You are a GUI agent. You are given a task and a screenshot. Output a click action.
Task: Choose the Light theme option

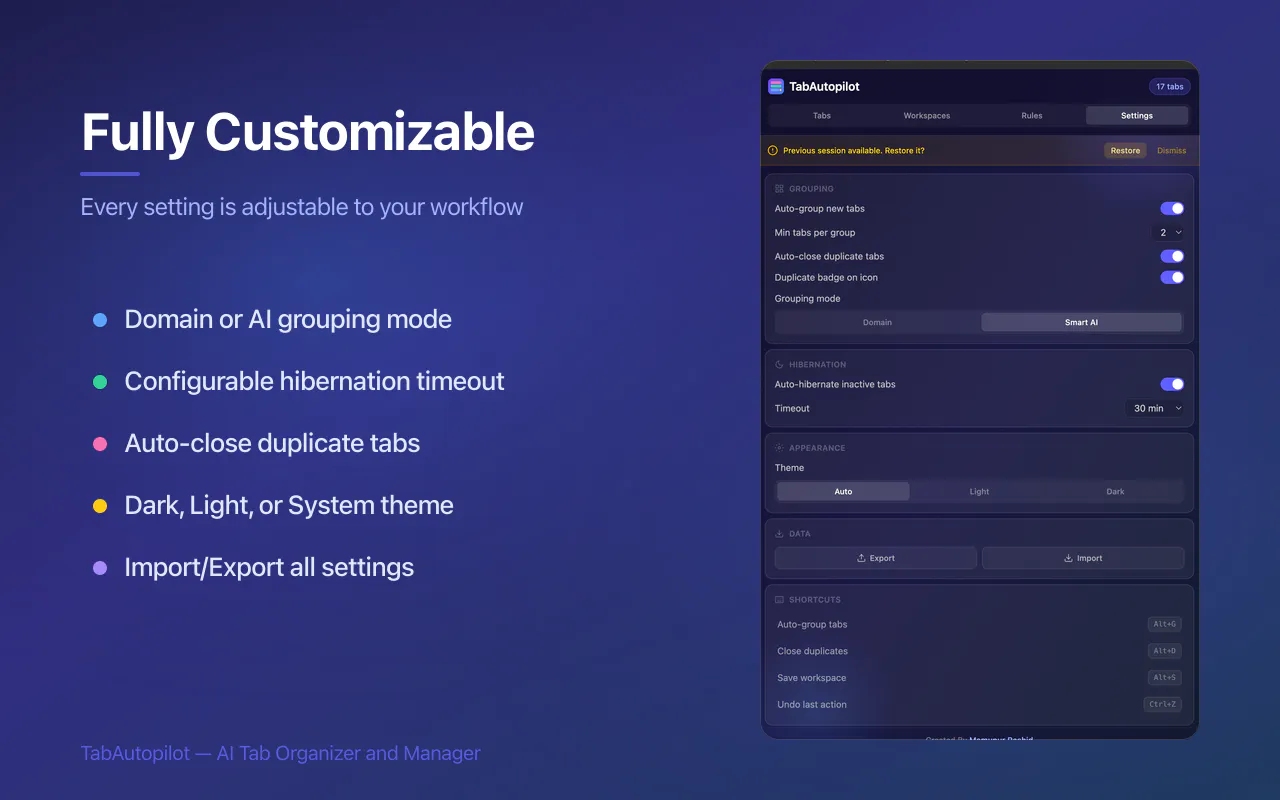click(979, 492)
